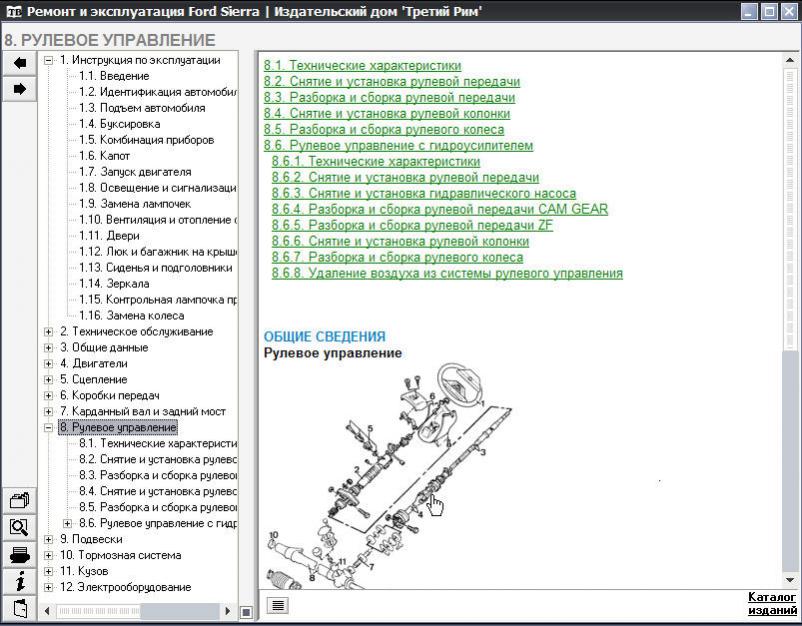This screenshot has height=626, width=802.
Task: Expand the '9. Подвески' tree node
Action: 49,539
